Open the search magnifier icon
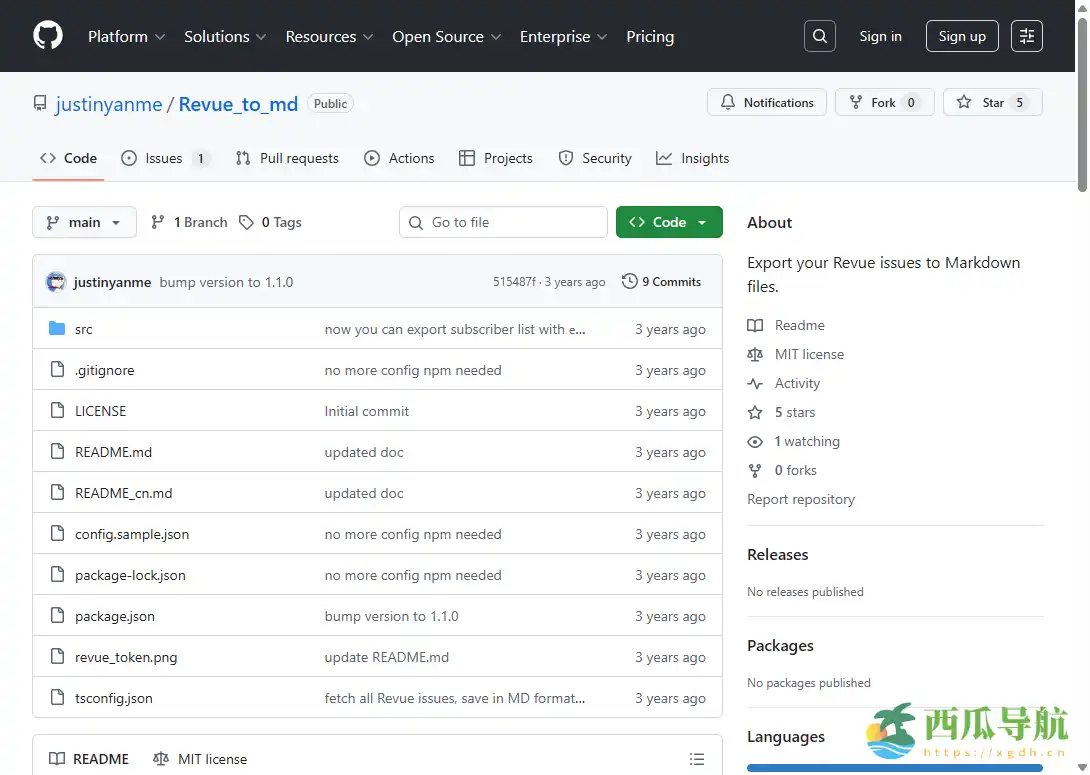Screen dimensions: 1090x775 pos(819,36)
